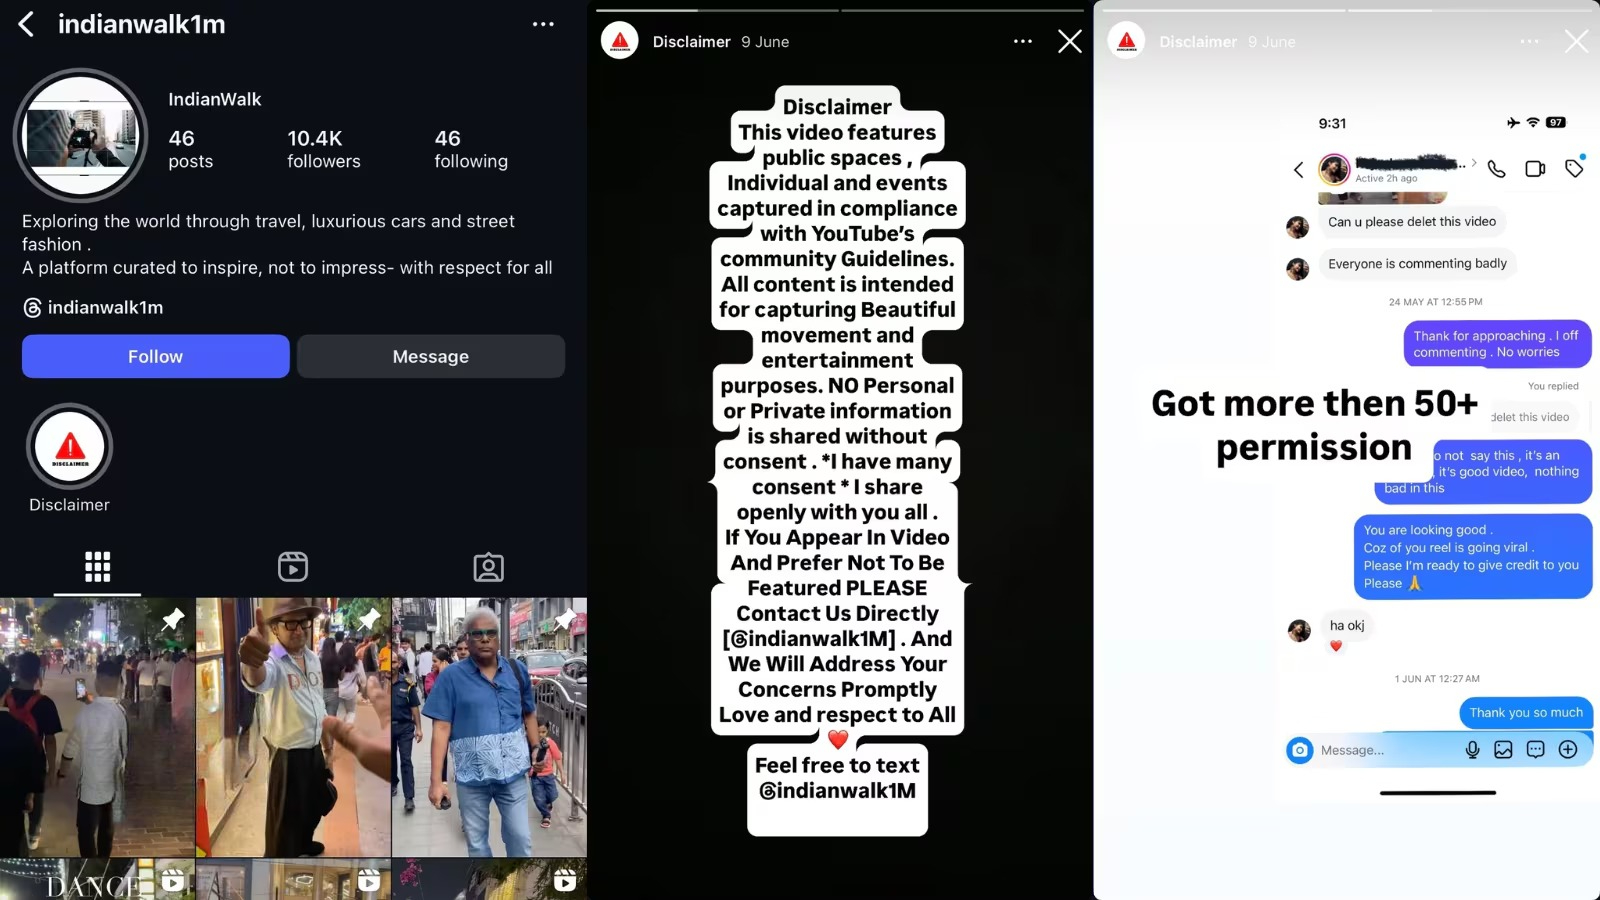Go back using the arrow beside indianwalk1m
Viewport: 1600px width, 900px height.
click(27, 24)
